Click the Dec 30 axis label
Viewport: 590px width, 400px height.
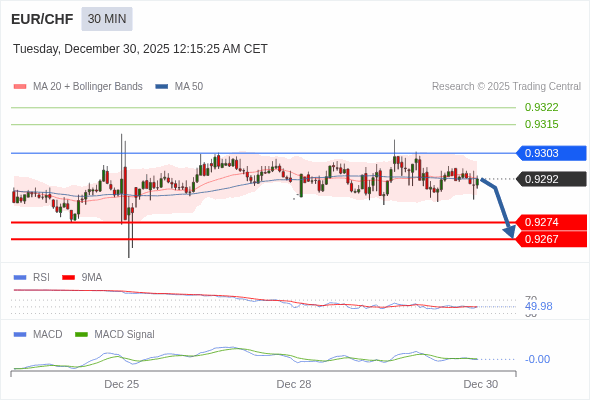481,384
